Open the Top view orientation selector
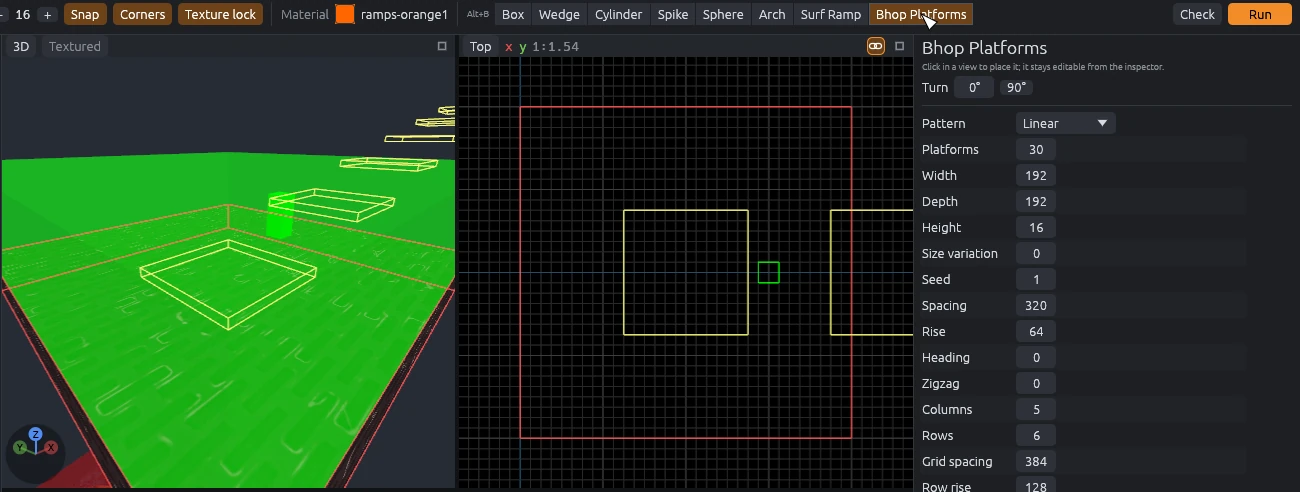Viewport: 1300px width, 492px height. (481, 46)
